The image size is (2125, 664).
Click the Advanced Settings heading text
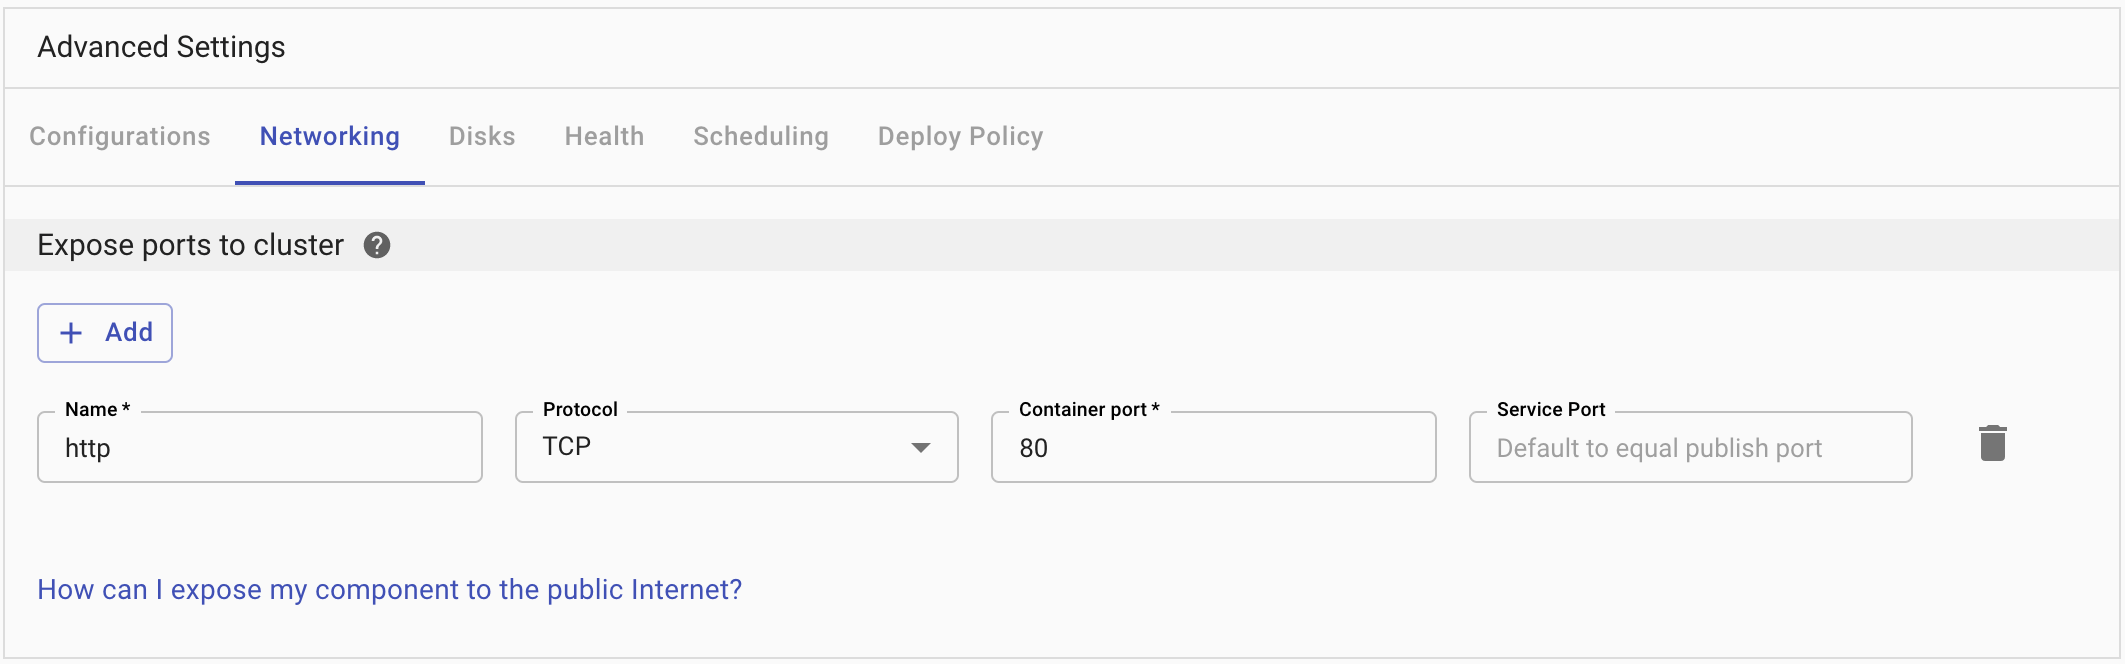click(x=161, y=47)
